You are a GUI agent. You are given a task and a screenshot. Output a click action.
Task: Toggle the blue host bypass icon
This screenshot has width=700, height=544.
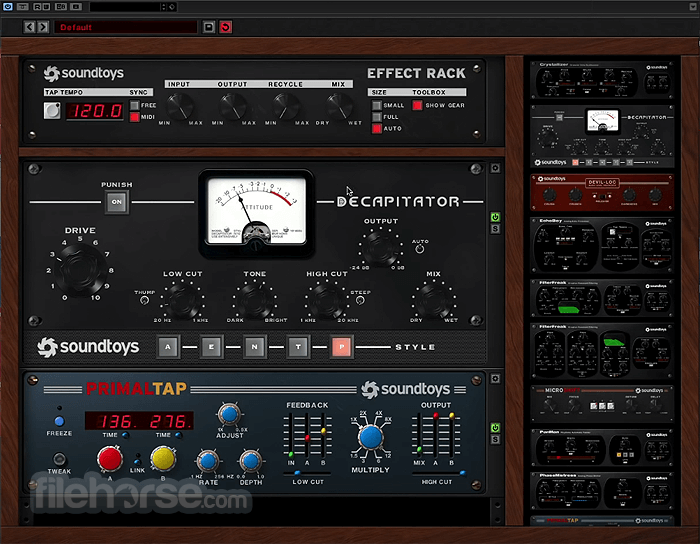[x=8, y=7]
